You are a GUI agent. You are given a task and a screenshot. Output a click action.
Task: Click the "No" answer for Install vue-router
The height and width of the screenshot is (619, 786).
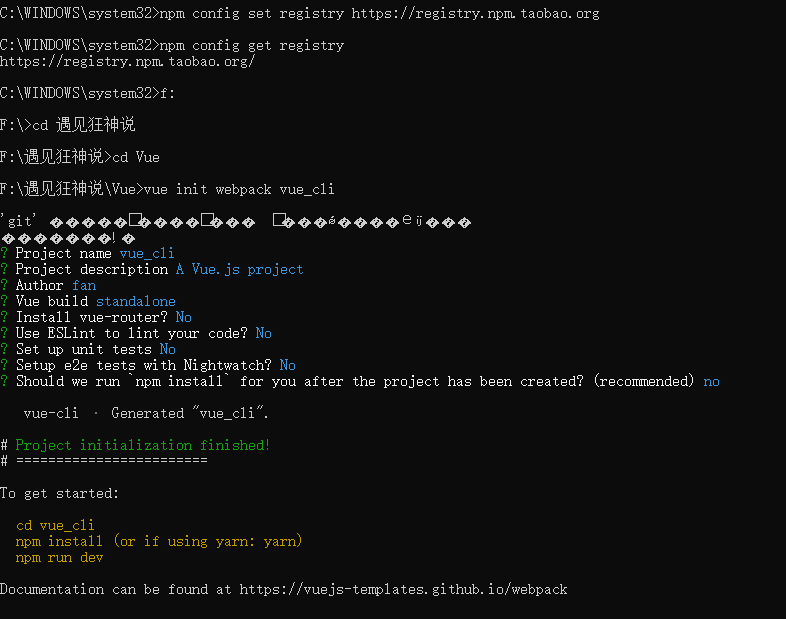click(x=184, y=317)
